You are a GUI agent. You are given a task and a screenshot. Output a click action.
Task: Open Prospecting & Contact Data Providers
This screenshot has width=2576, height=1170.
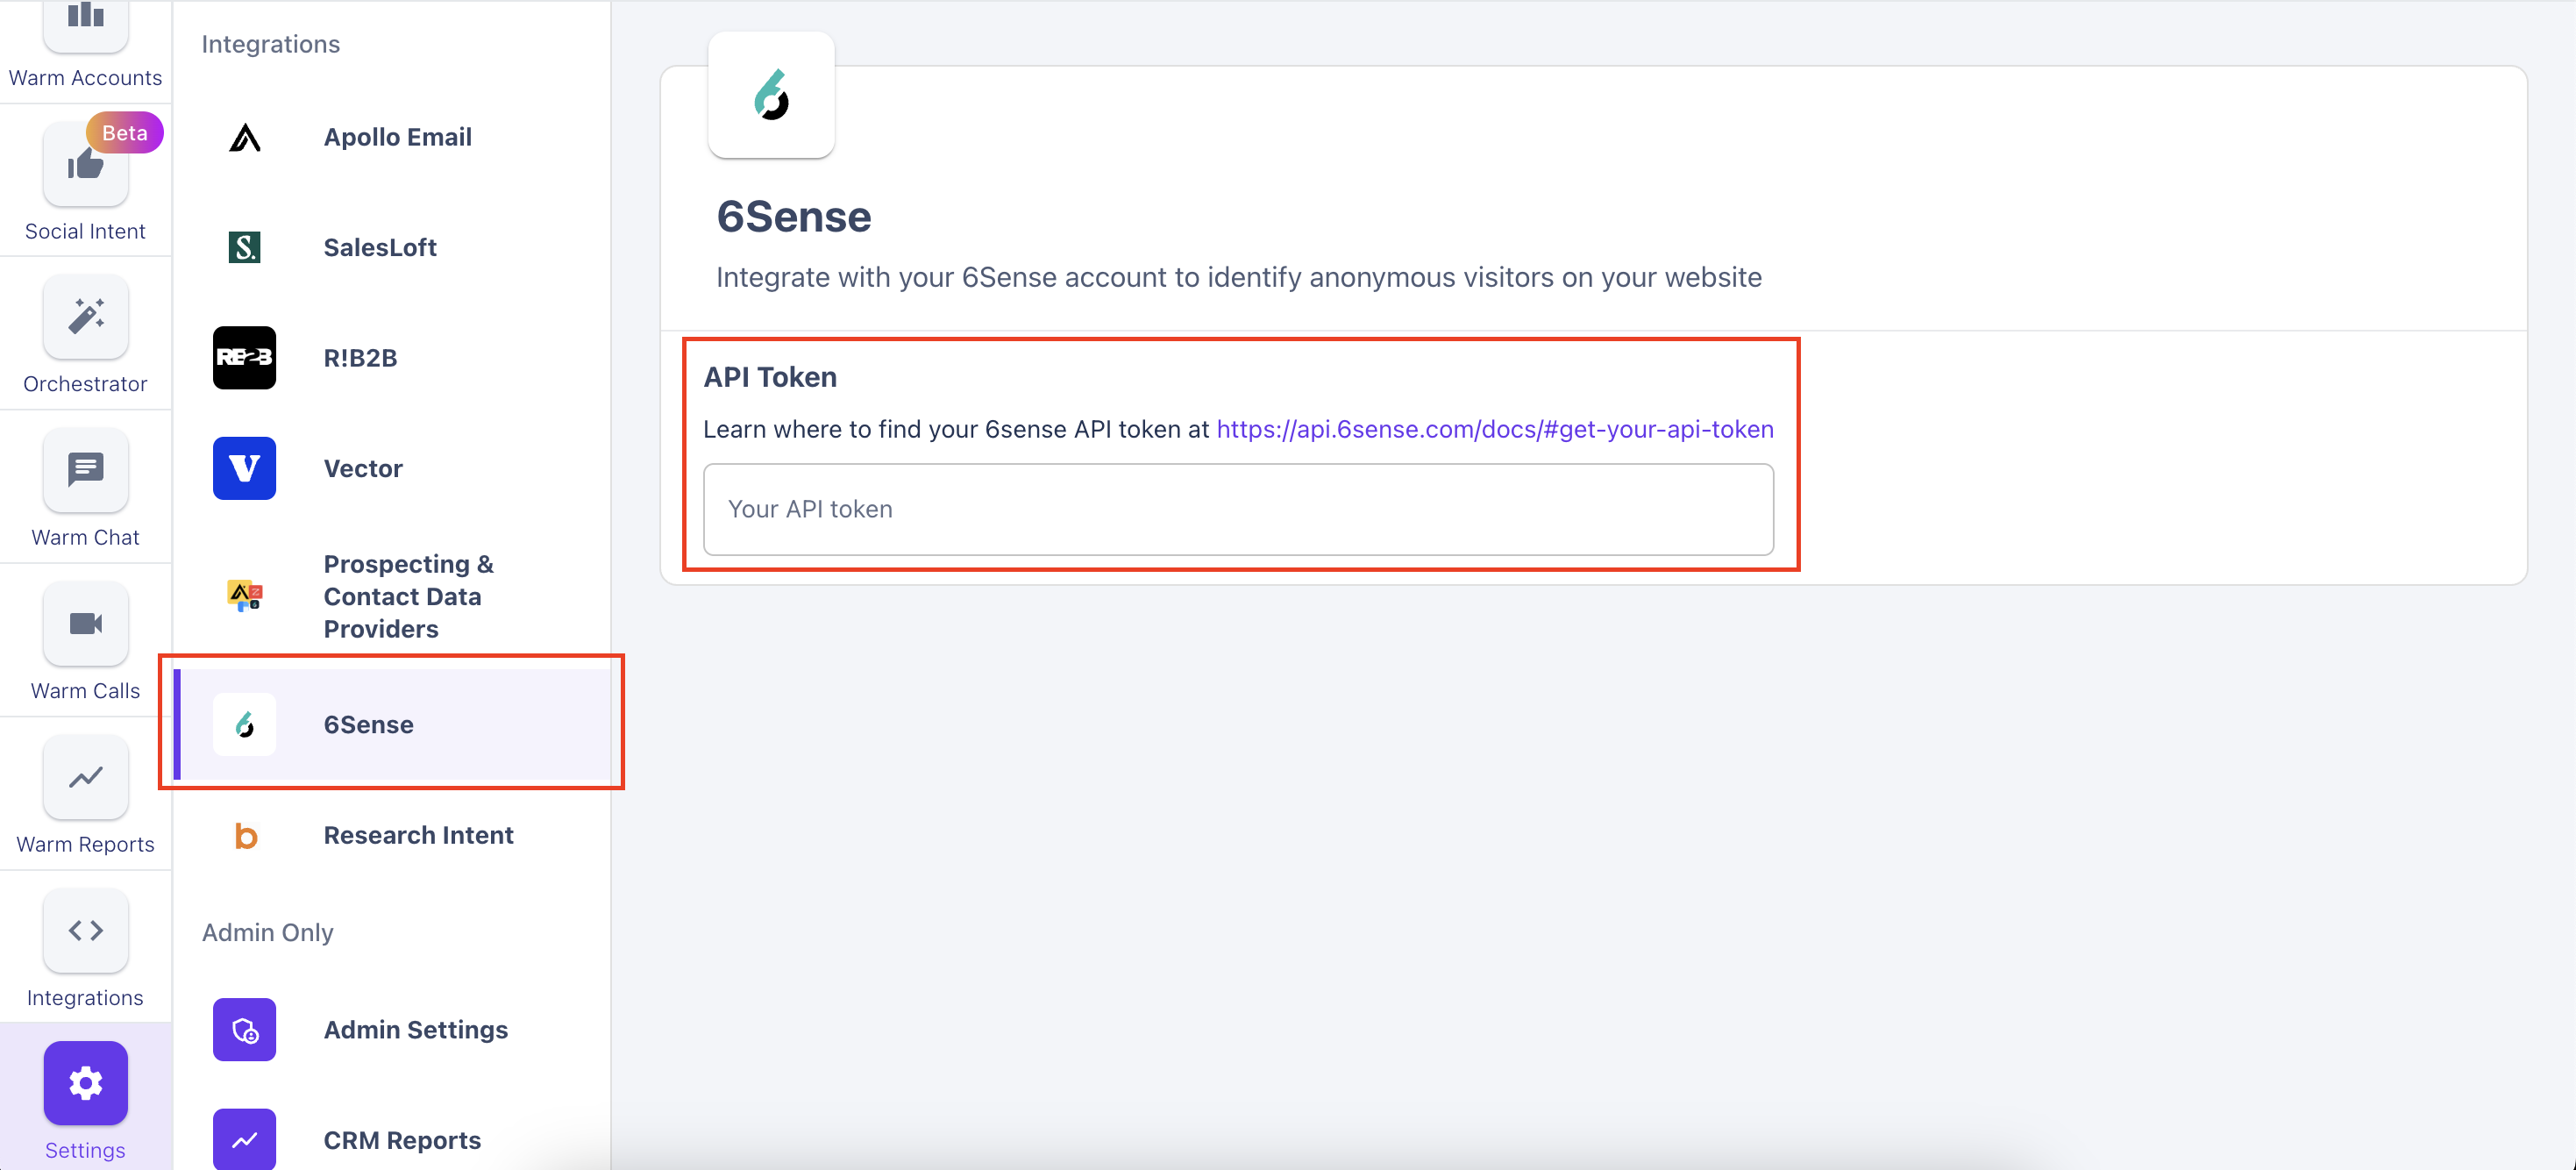[407, 596]
